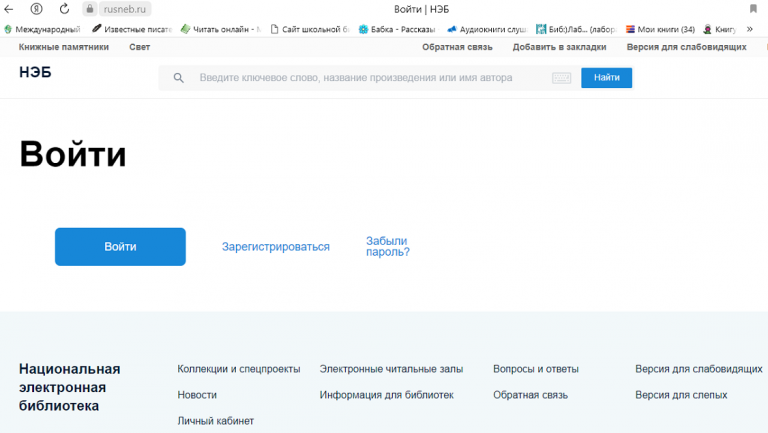Follow the 'Зарегистрироваться' link
This screenshot has width=768, height=433.
(275, 247)
